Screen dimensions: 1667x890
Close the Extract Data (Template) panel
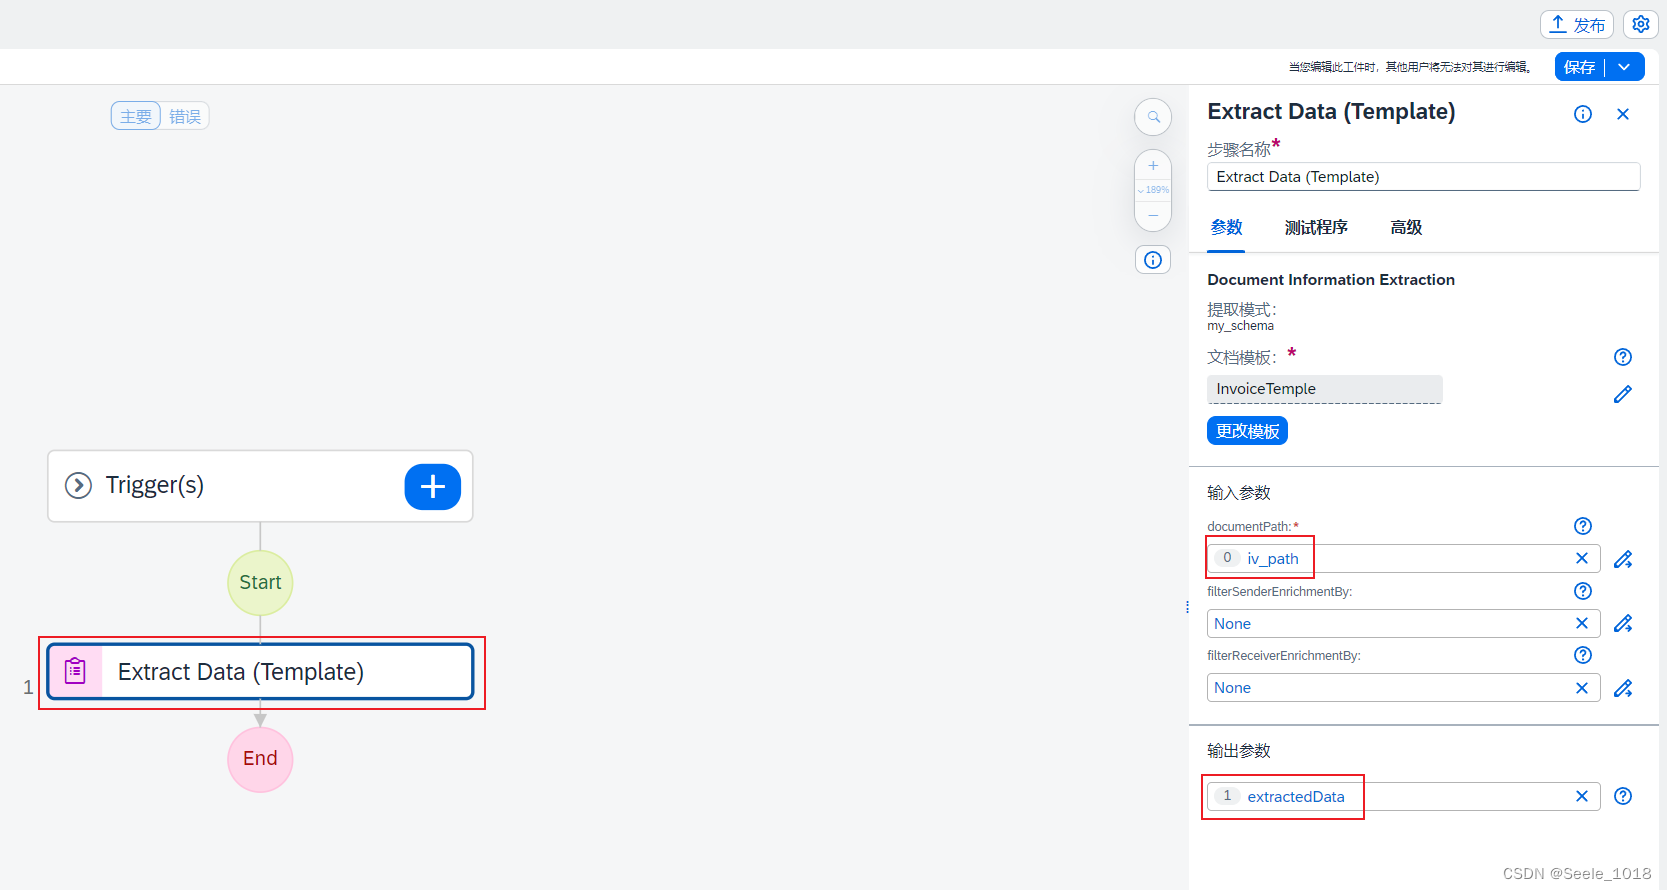pyautogui.click(x=1623, y=114)
